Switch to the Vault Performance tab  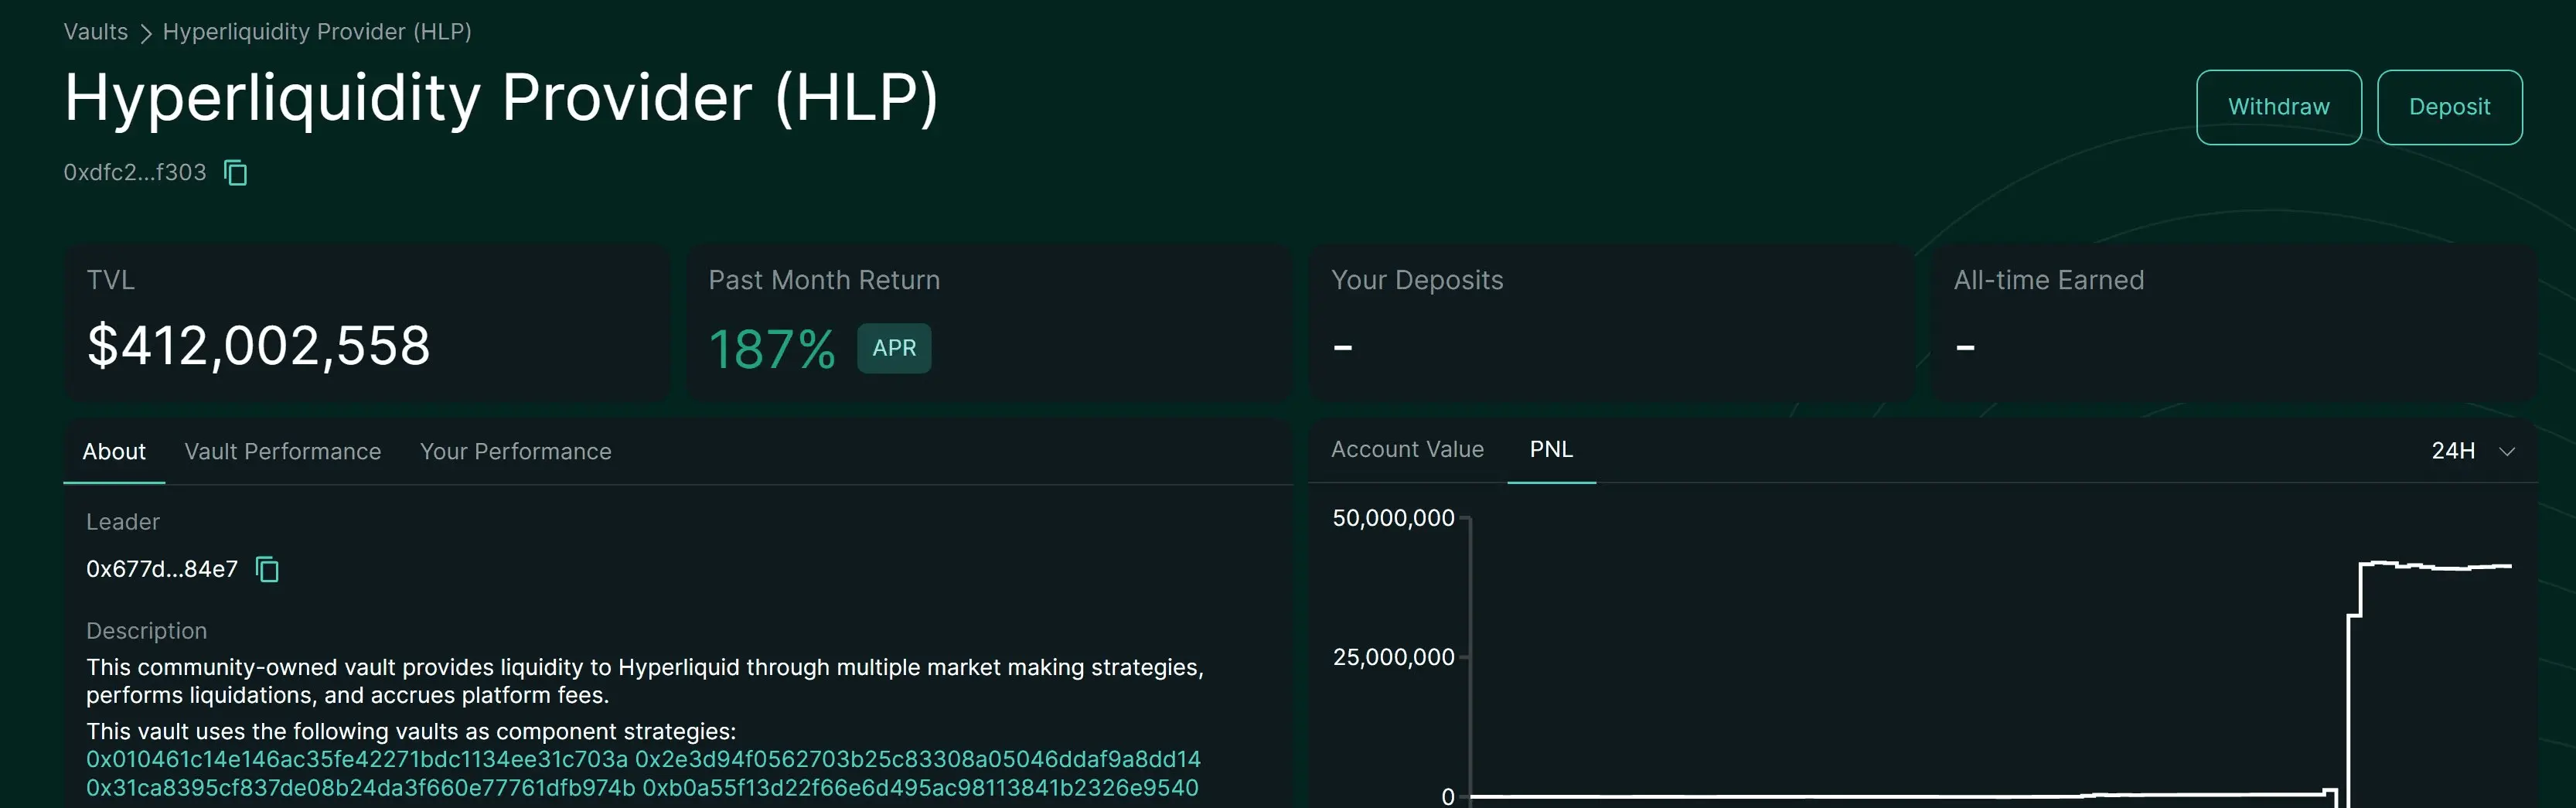283,452
